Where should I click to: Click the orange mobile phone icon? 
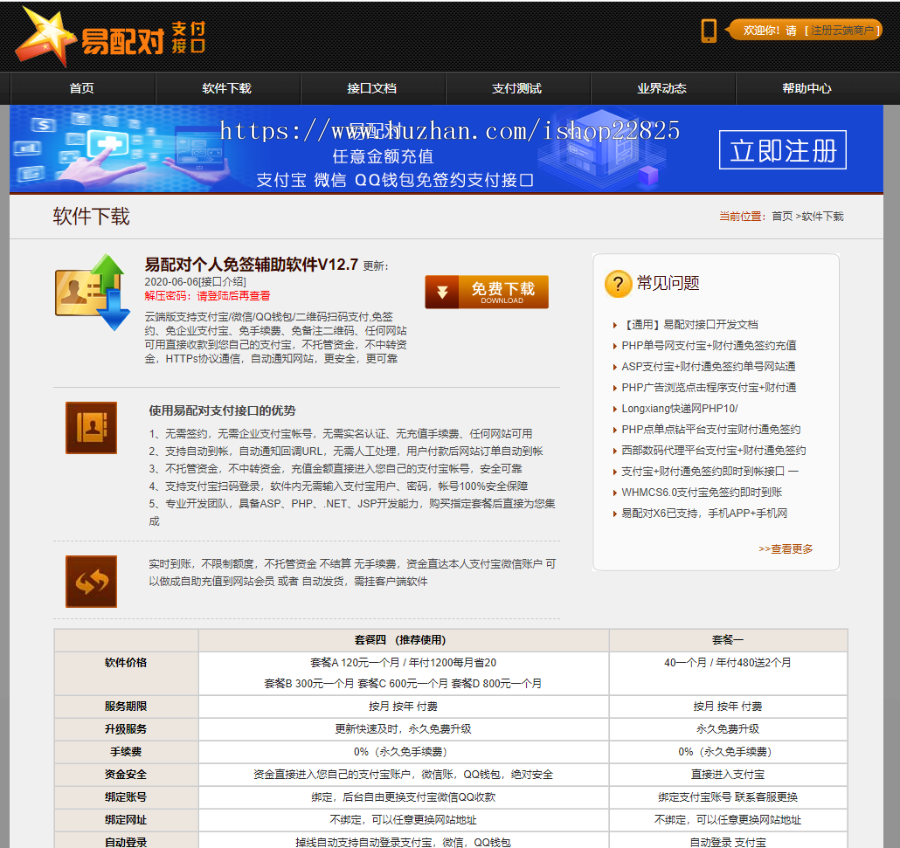[x=709, y=30]
